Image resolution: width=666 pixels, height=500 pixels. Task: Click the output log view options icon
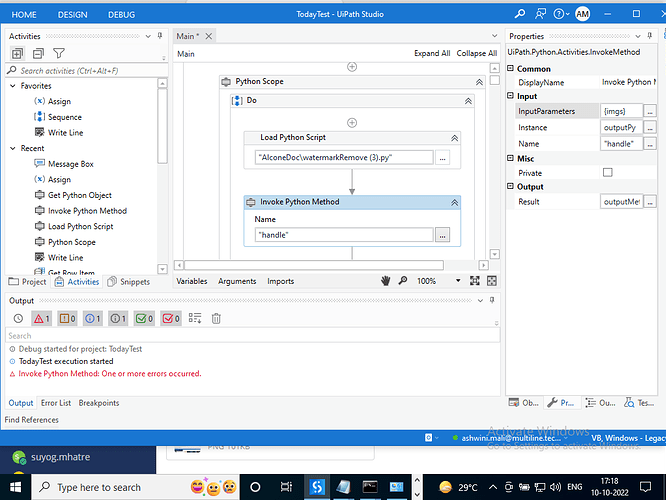pos(195,318)
